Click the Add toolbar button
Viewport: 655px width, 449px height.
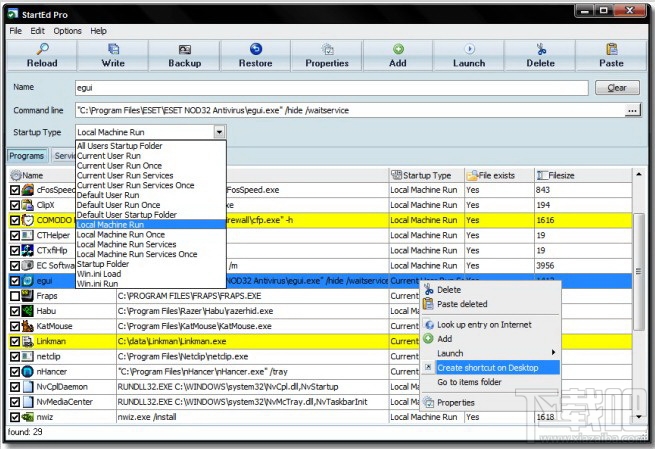click(398, 56)
